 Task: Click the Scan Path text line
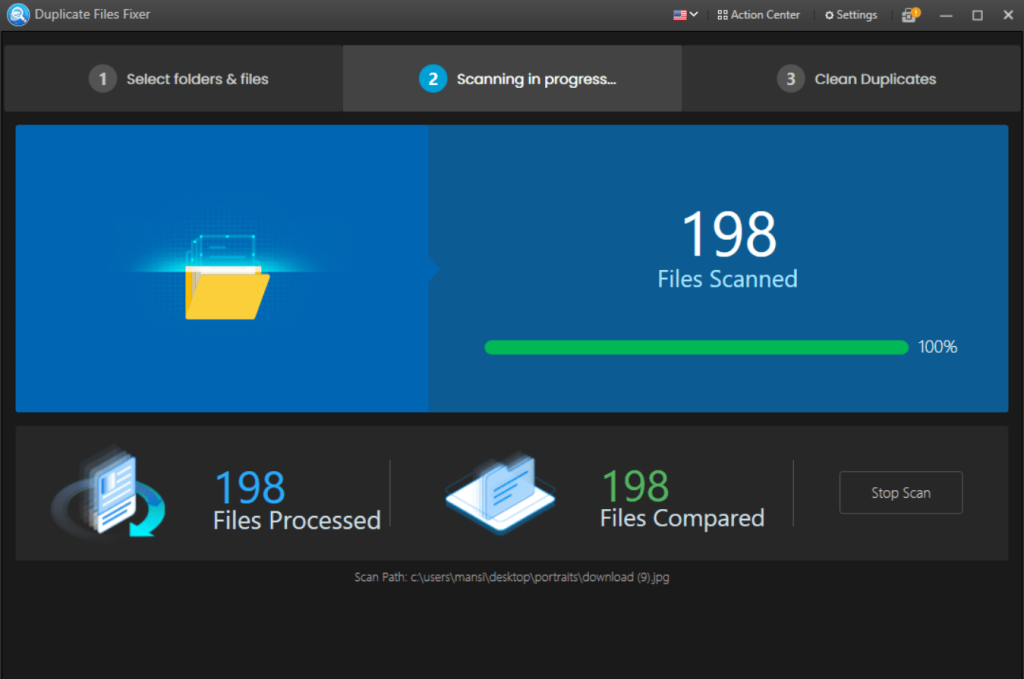(511, 577)
